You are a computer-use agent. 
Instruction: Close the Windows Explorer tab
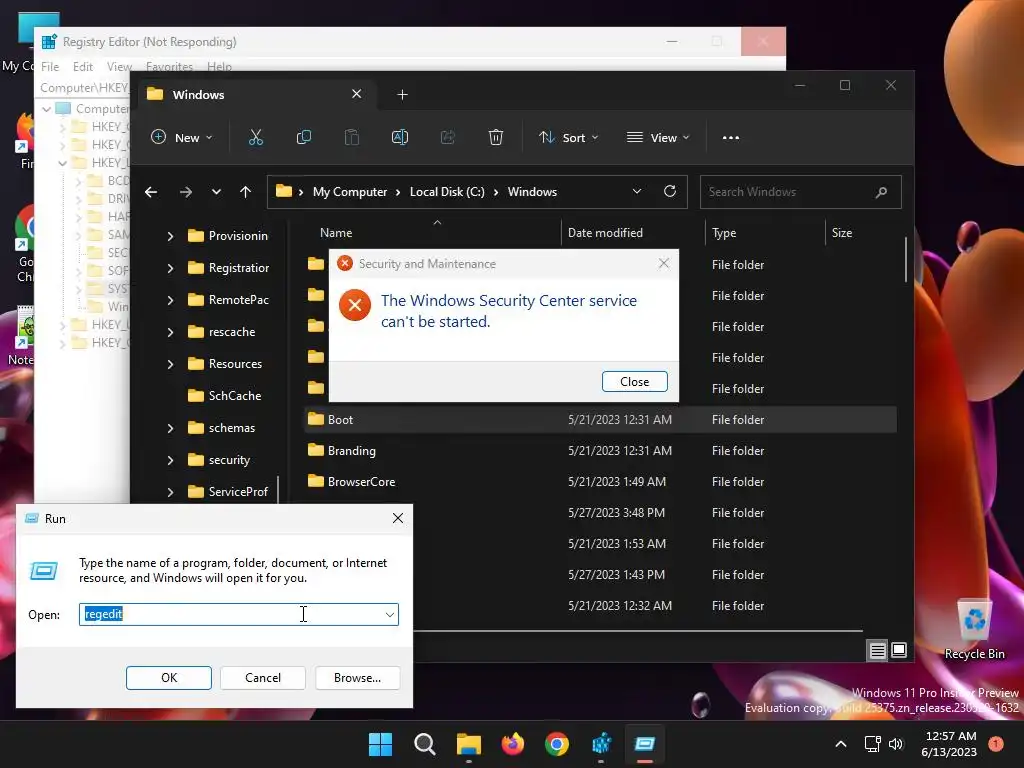pyautogui.click(x=357, y=94)
